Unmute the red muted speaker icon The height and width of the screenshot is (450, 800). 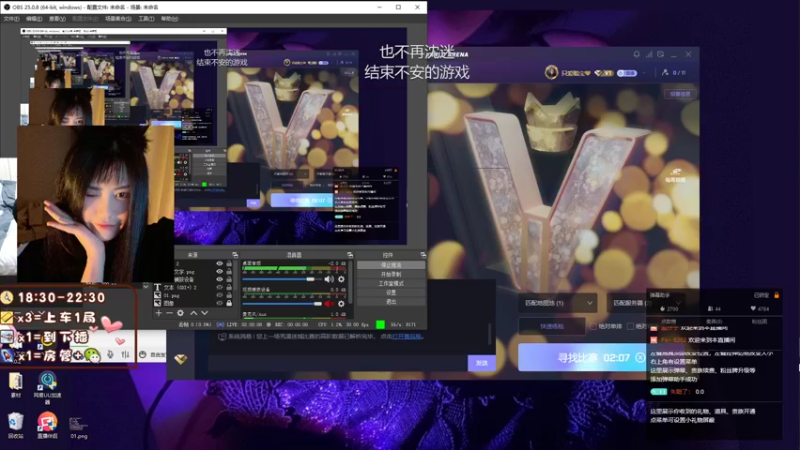(x=329, y=304)
